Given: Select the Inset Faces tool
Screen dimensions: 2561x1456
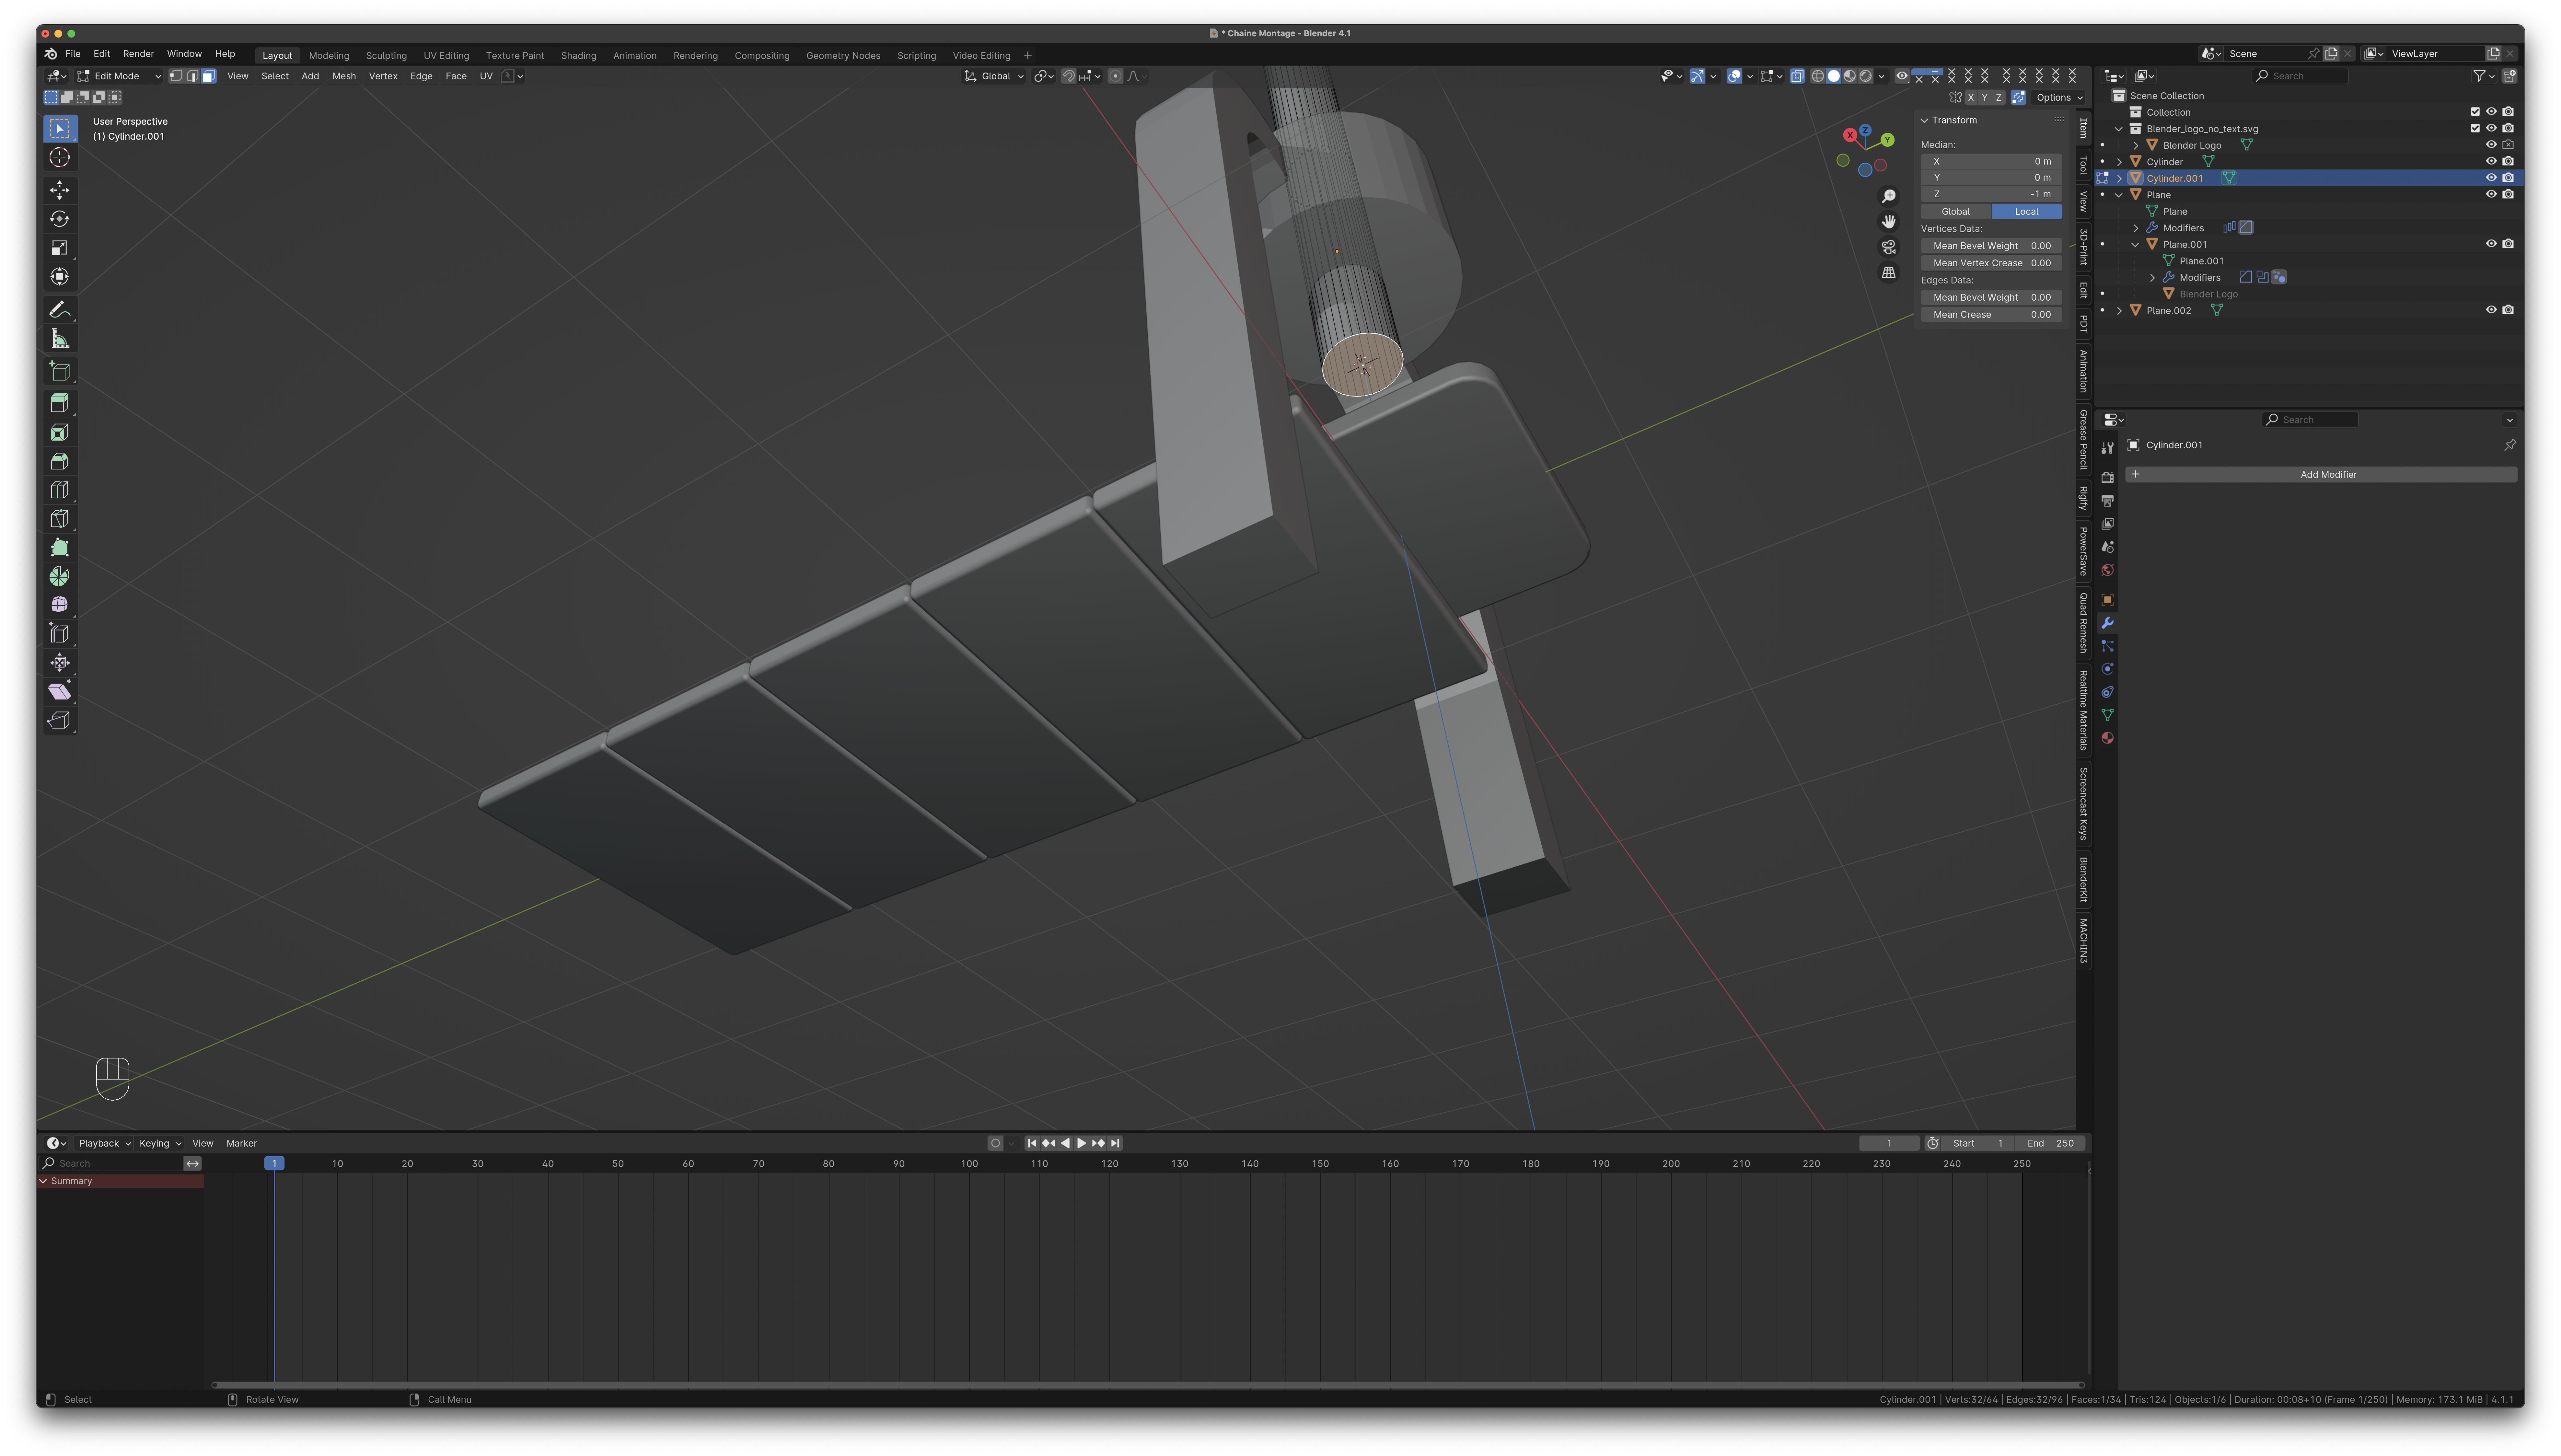Looking at the screenshot, I should pyautogui.click(x=60, y=432).
